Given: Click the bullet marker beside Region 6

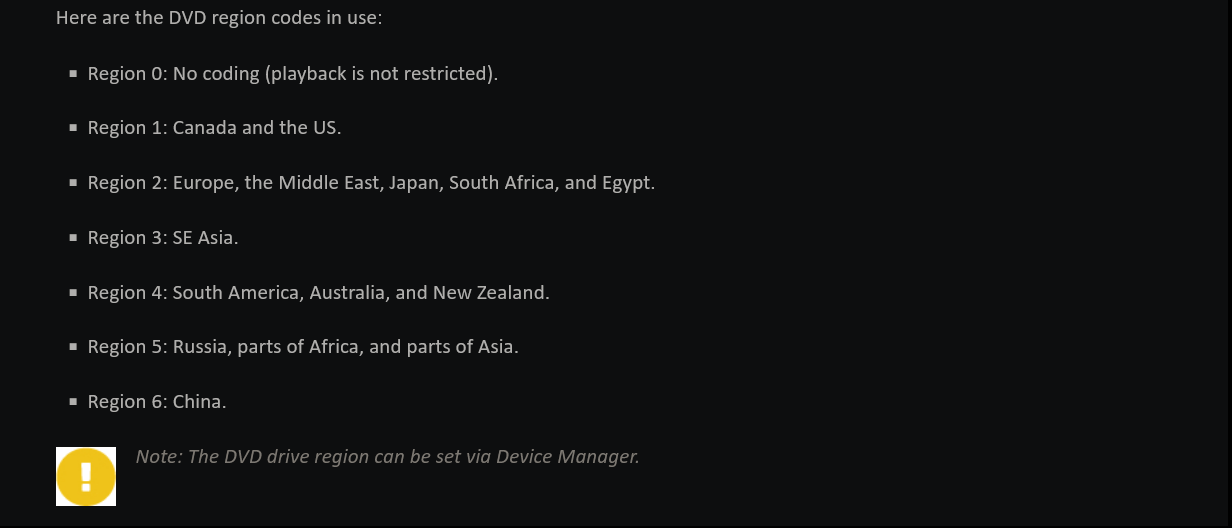Looking at the screenshot, I should 74,402.
